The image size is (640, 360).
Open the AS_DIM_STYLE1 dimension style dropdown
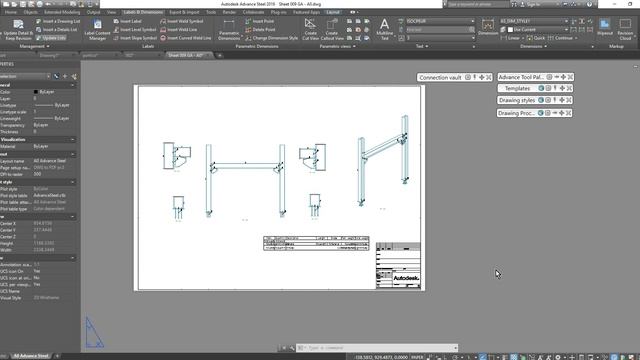(x=566, y=21)
